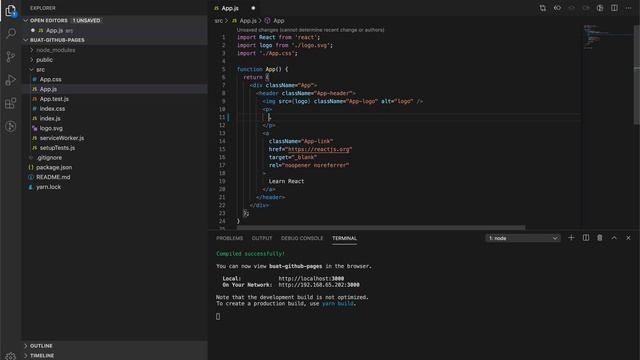Click the code minimap preview
Viewport: 640px width, 360px height.
pyautogui.click(x=607, y=37)
